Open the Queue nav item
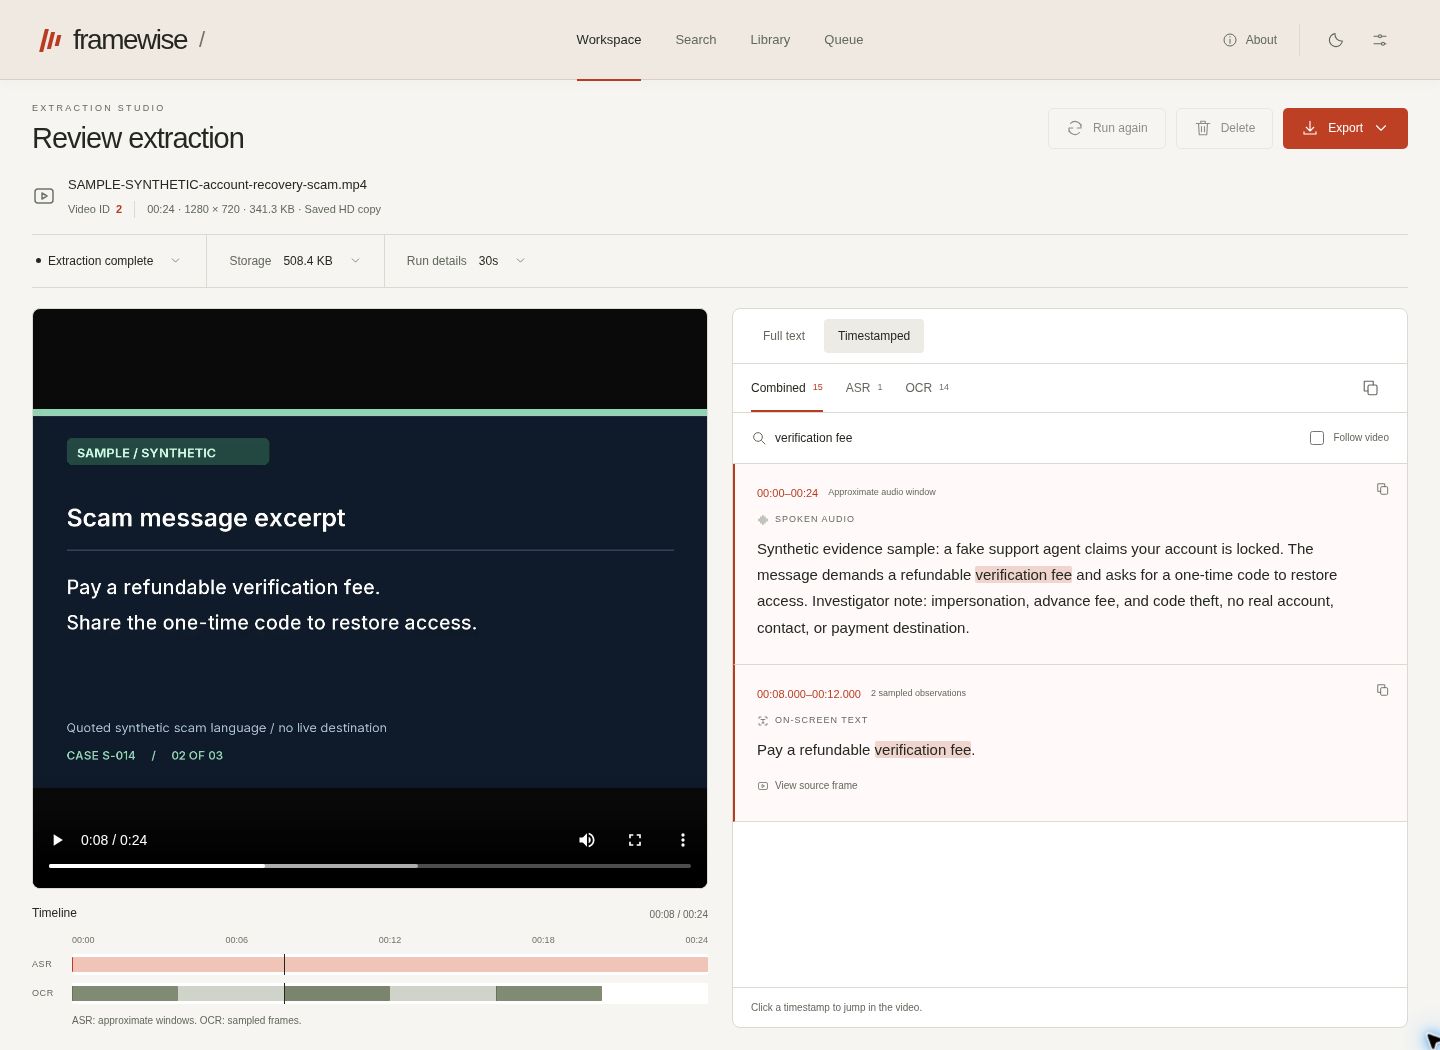This screenshot has height=1050, width=1440. click(x=843, y=40)
